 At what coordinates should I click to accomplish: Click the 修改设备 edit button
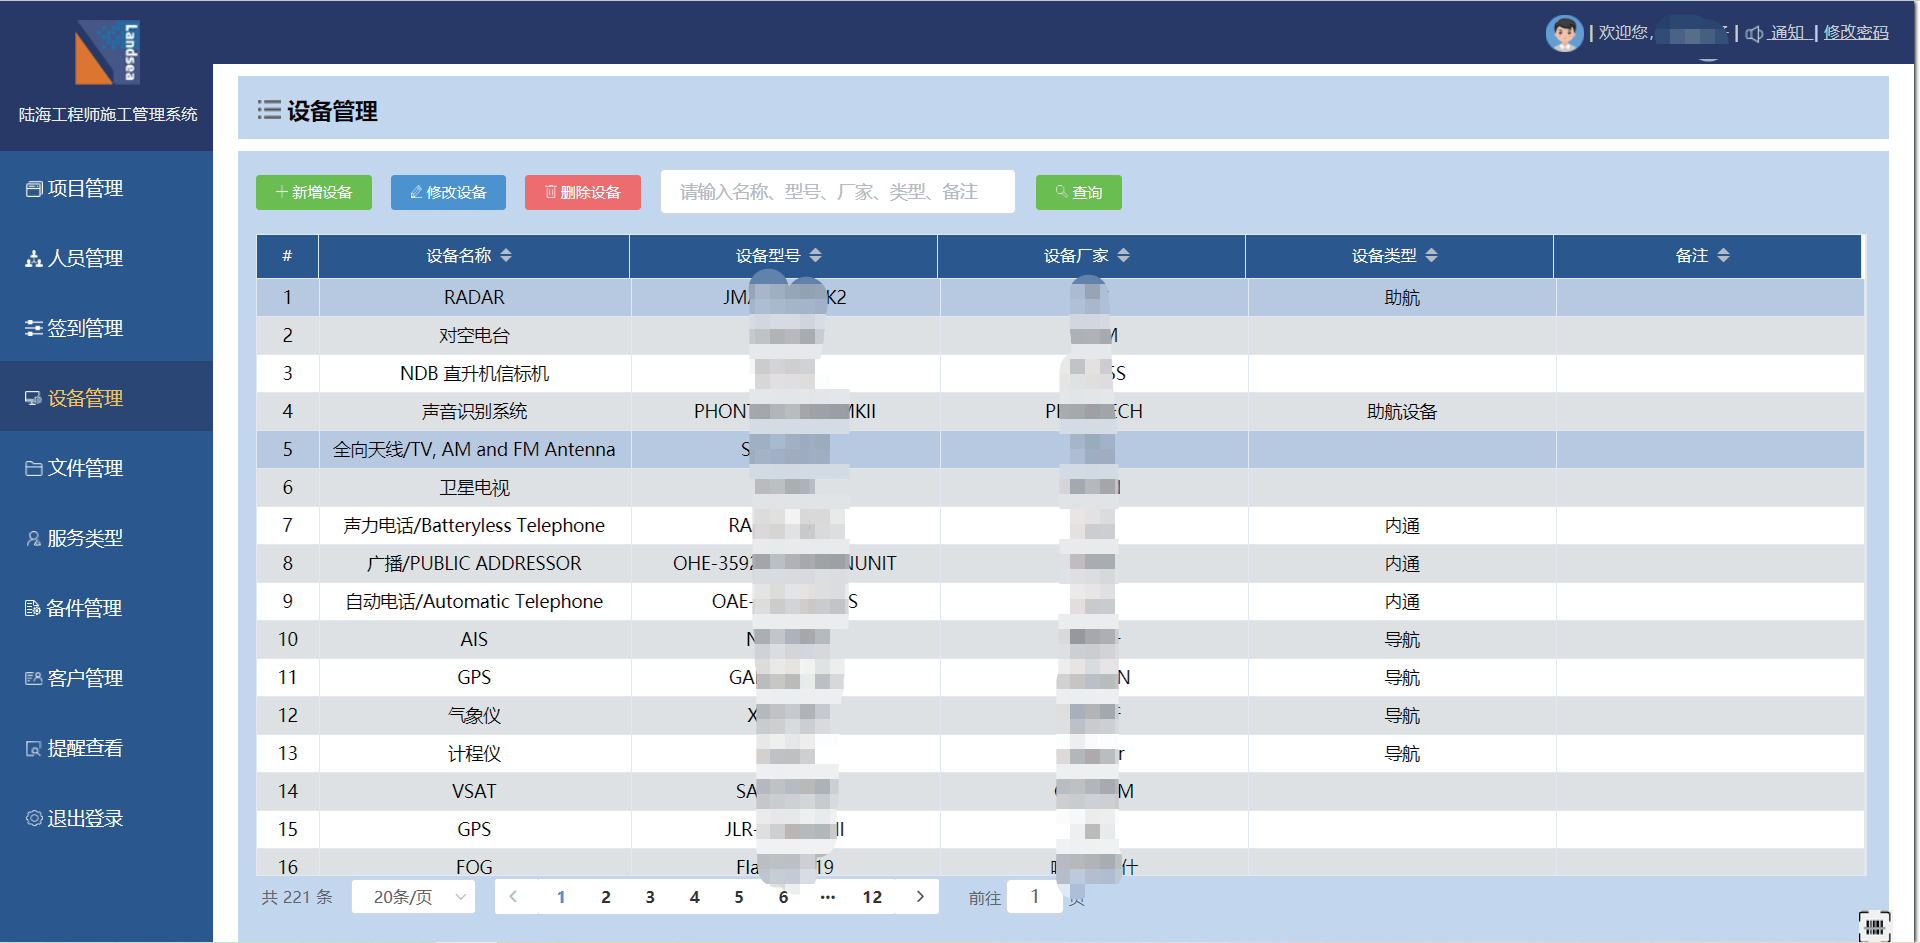[x=448, y=192]
